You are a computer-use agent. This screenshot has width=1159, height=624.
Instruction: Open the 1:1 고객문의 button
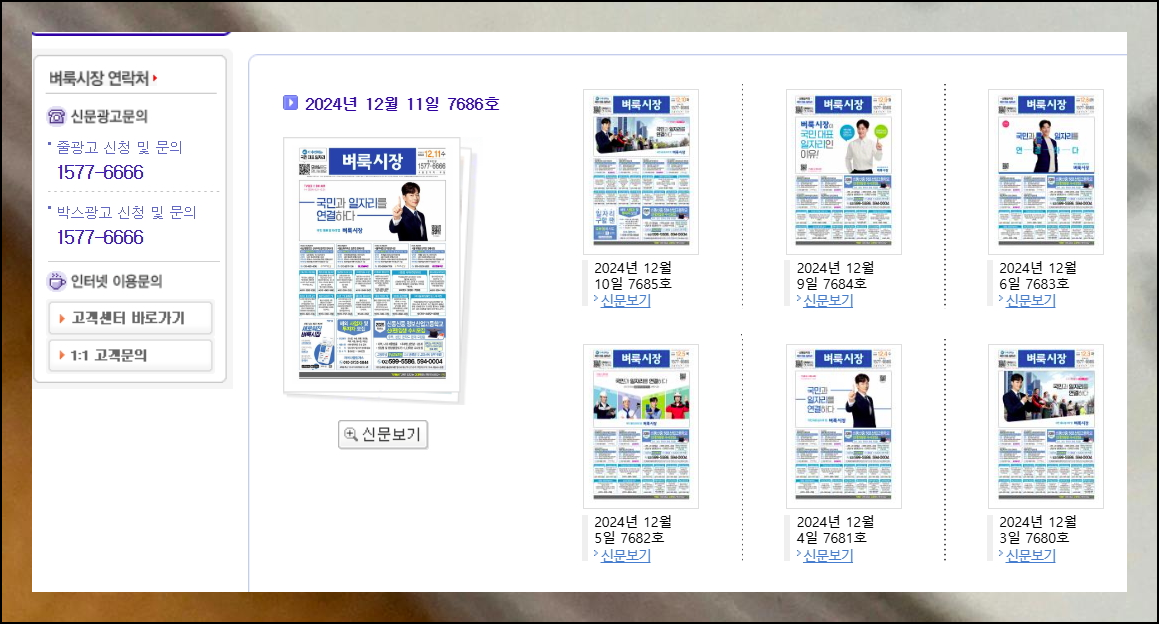coord(131,356)
